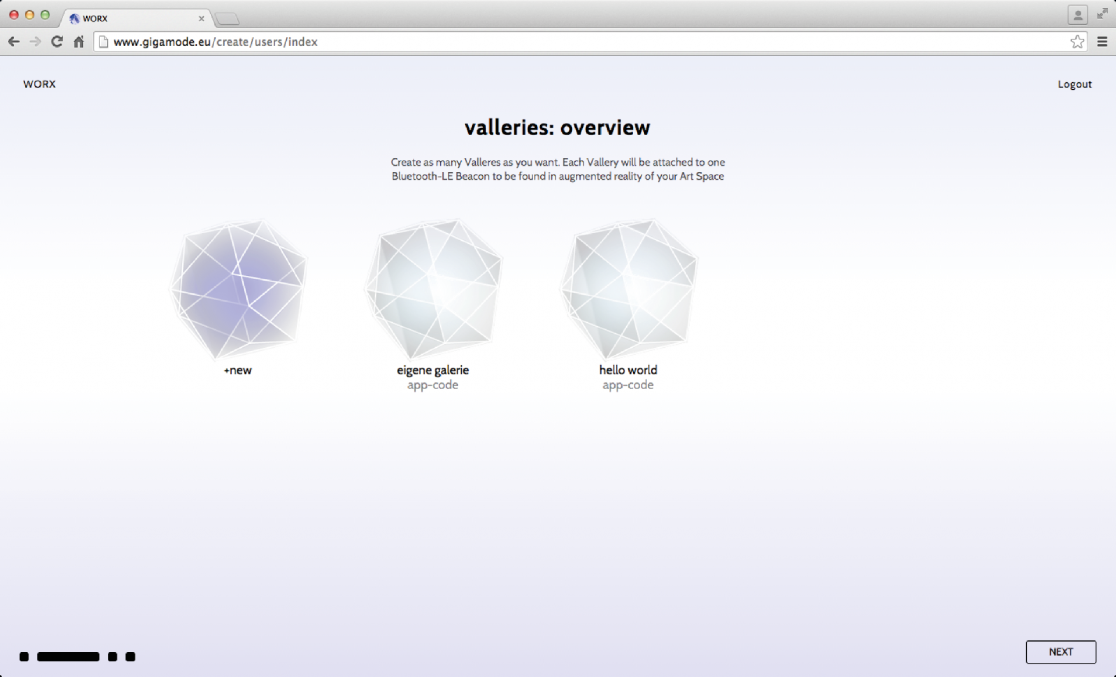Viewport: 1116px width, 677px height.
Task: Select the WORX browser tab
Action: coord(130,18)
